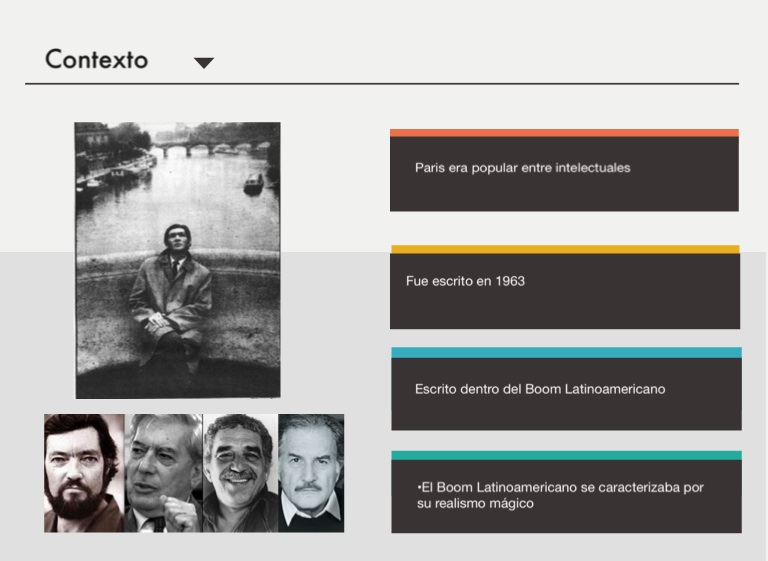768x561 pixels.
Task: Expand the dropdown arrow beside Contexto
Action: (x=204, y=63)
